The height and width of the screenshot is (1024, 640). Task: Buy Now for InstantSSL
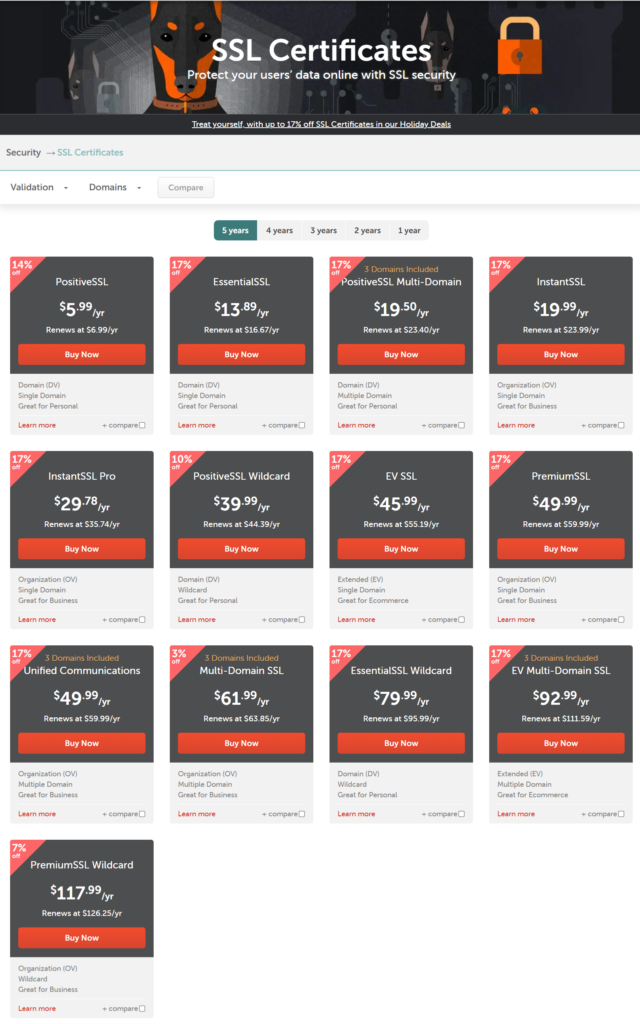(561, 355)
